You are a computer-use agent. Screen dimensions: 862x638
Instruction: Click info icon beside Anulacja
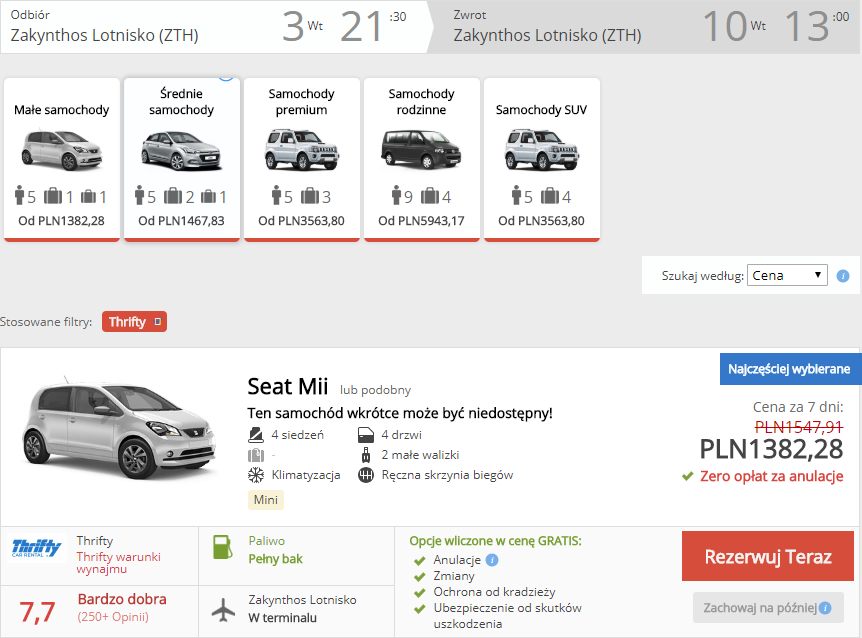pos(492,560)
